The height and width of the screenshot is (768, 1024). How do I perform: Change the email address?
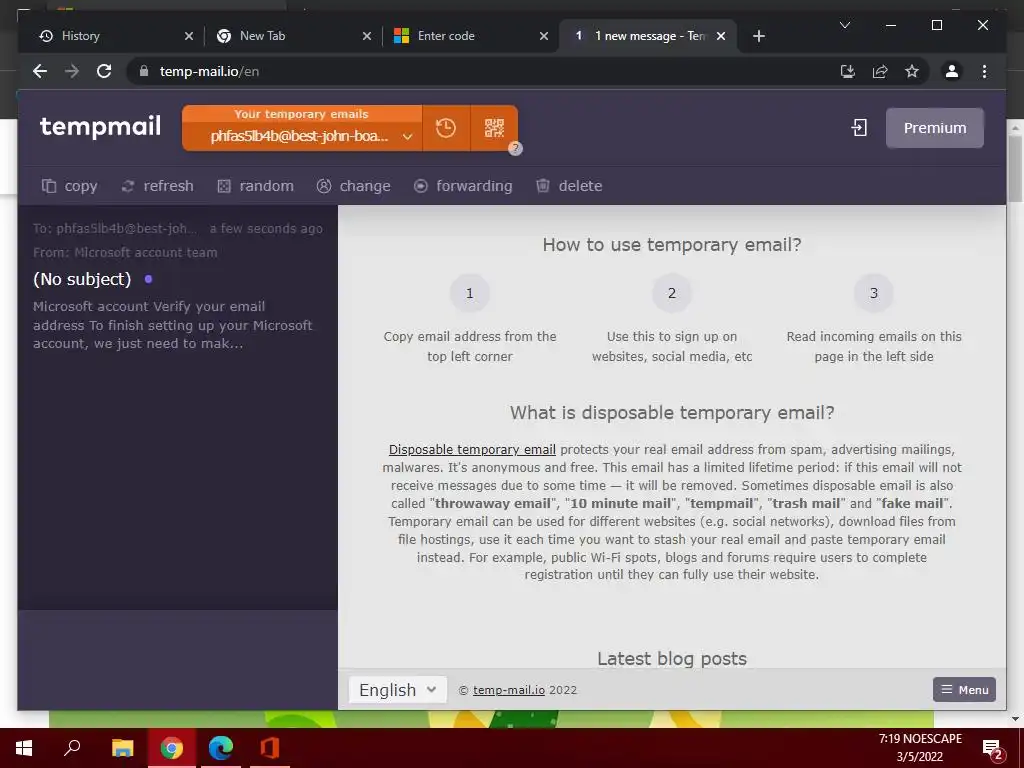[x=353, y=186]
